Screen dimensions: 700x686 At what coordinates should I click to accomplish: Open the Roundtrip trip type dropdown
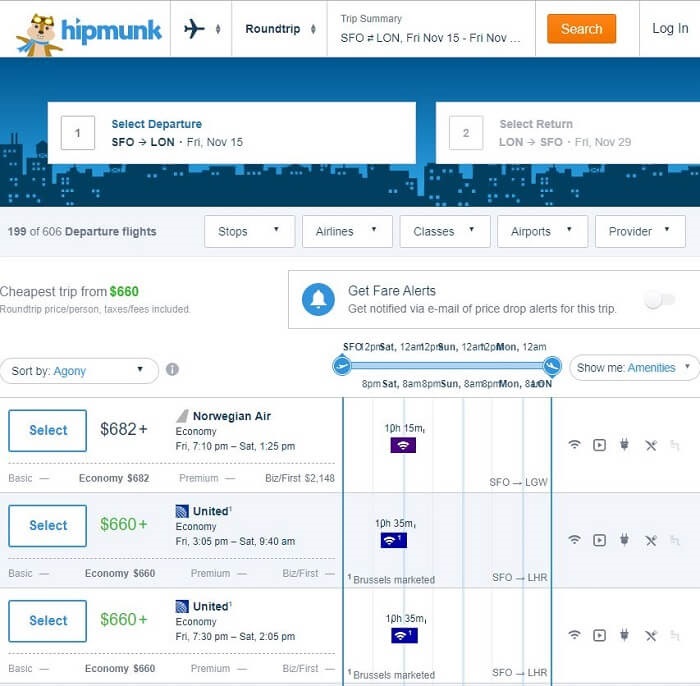(280, 29)
